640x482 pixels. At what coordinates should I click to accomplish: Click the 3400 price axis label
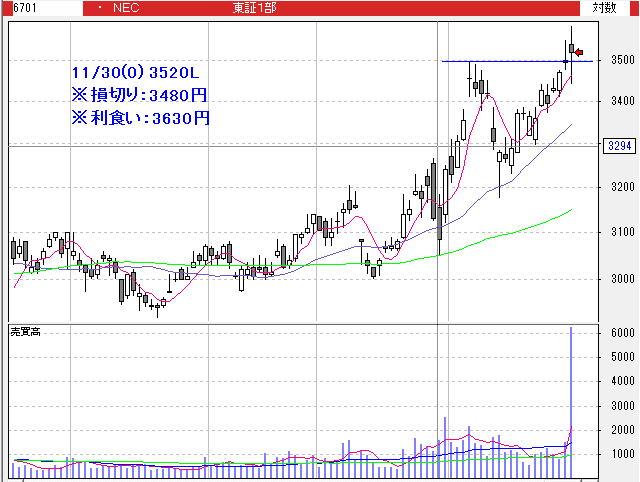click(x=623, y=102)
